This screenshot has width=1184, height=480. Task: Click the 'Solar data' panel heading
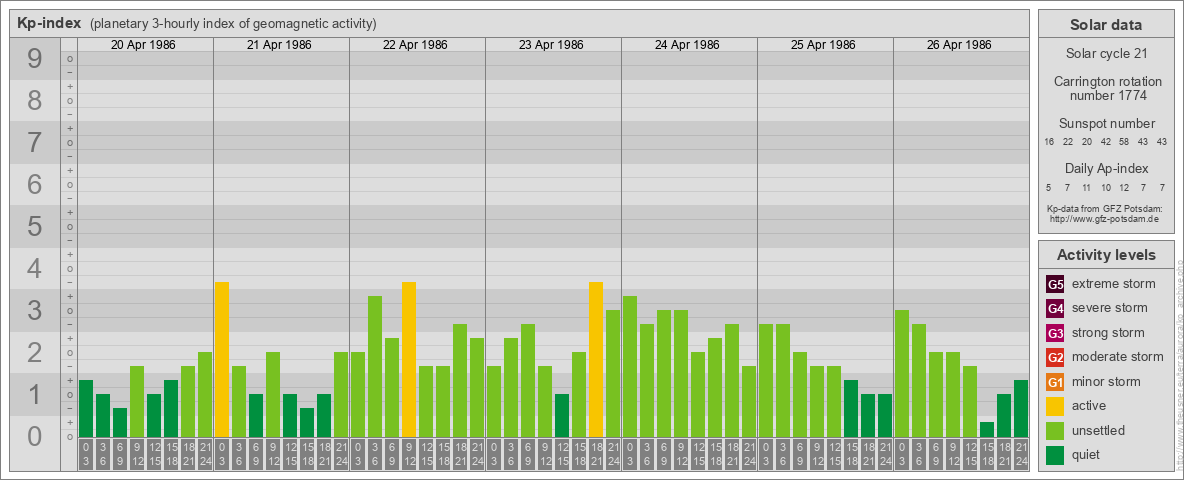click(x=1106, y=25)
